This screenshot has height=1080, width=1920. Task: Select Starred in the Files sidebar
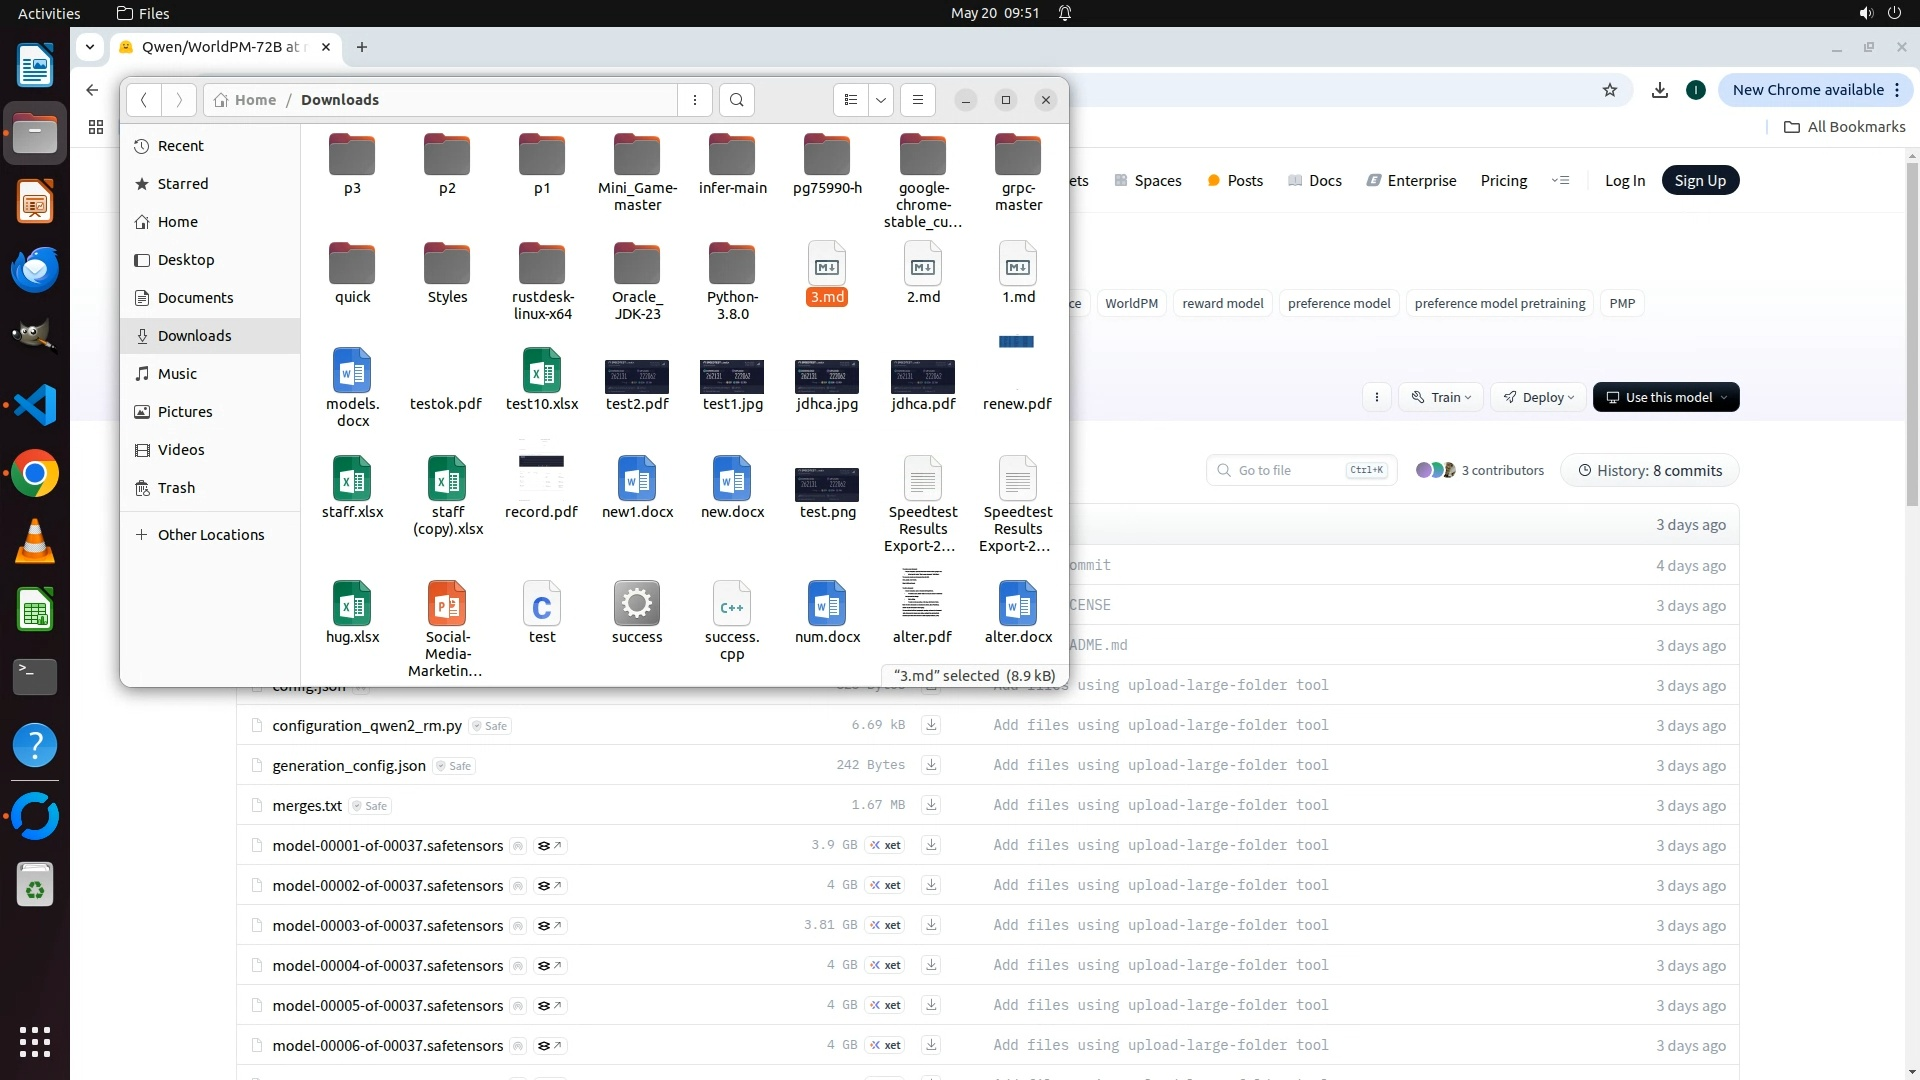click(182, 184)
